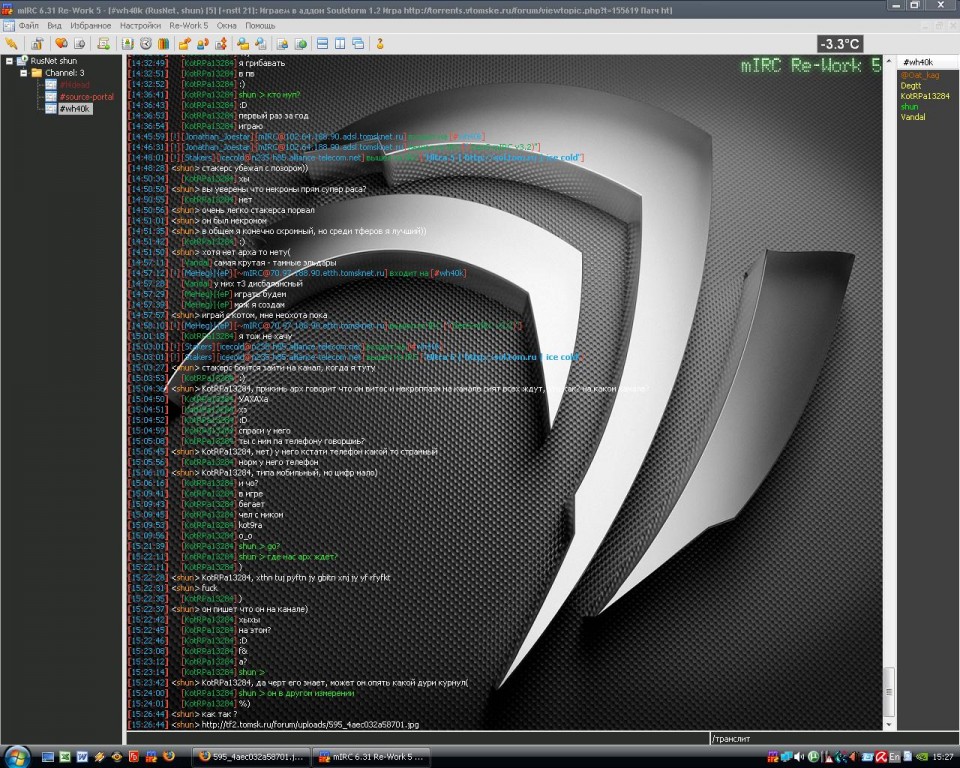Click the mIRC system menu icon left of Файл

(9, 26)
